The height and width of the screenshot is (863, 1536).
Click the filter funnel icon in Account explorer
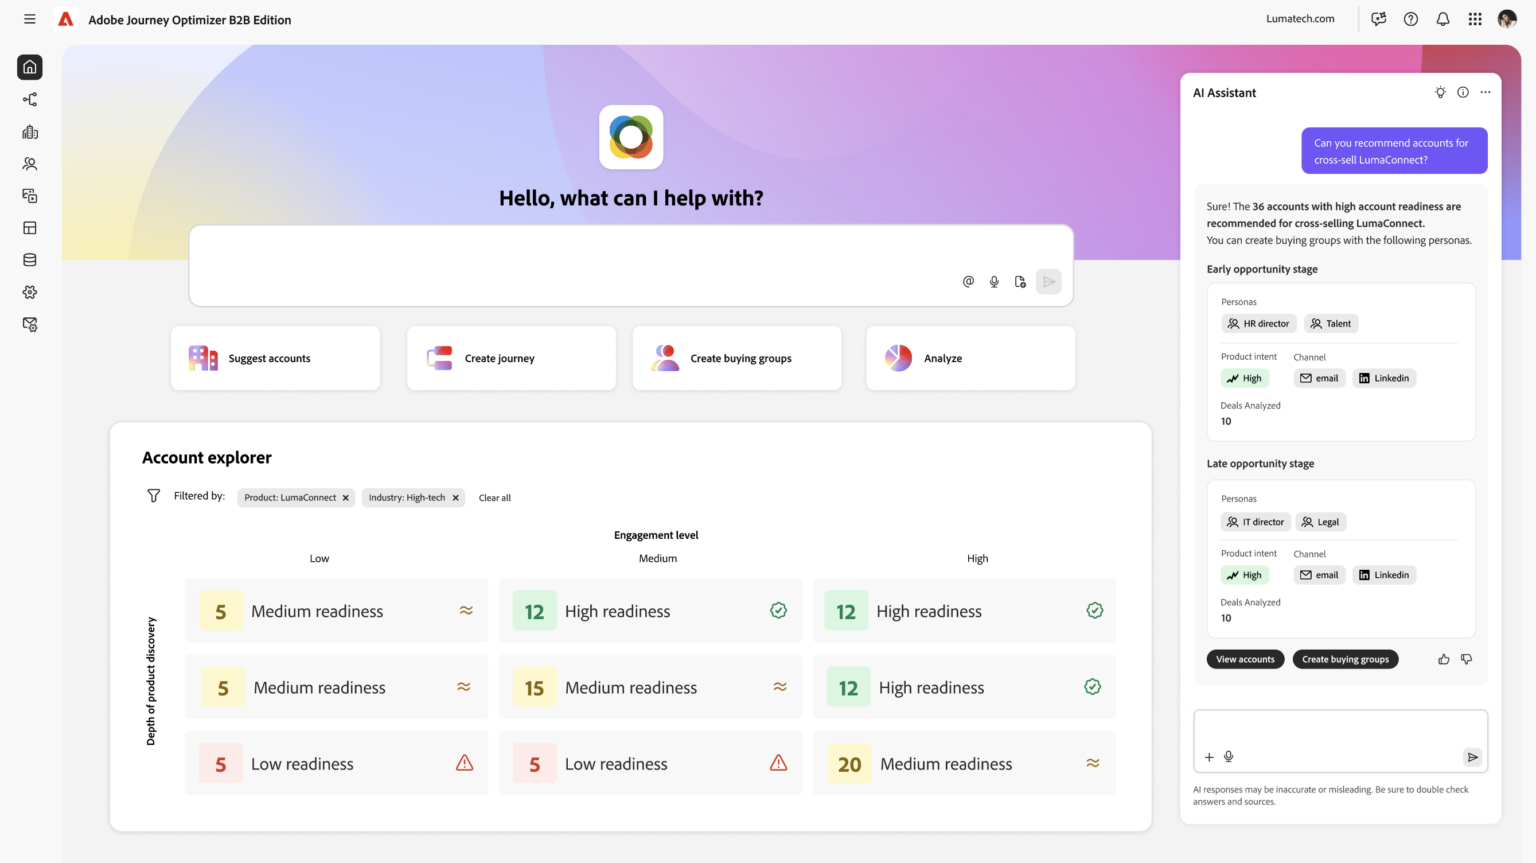point(153,496)
